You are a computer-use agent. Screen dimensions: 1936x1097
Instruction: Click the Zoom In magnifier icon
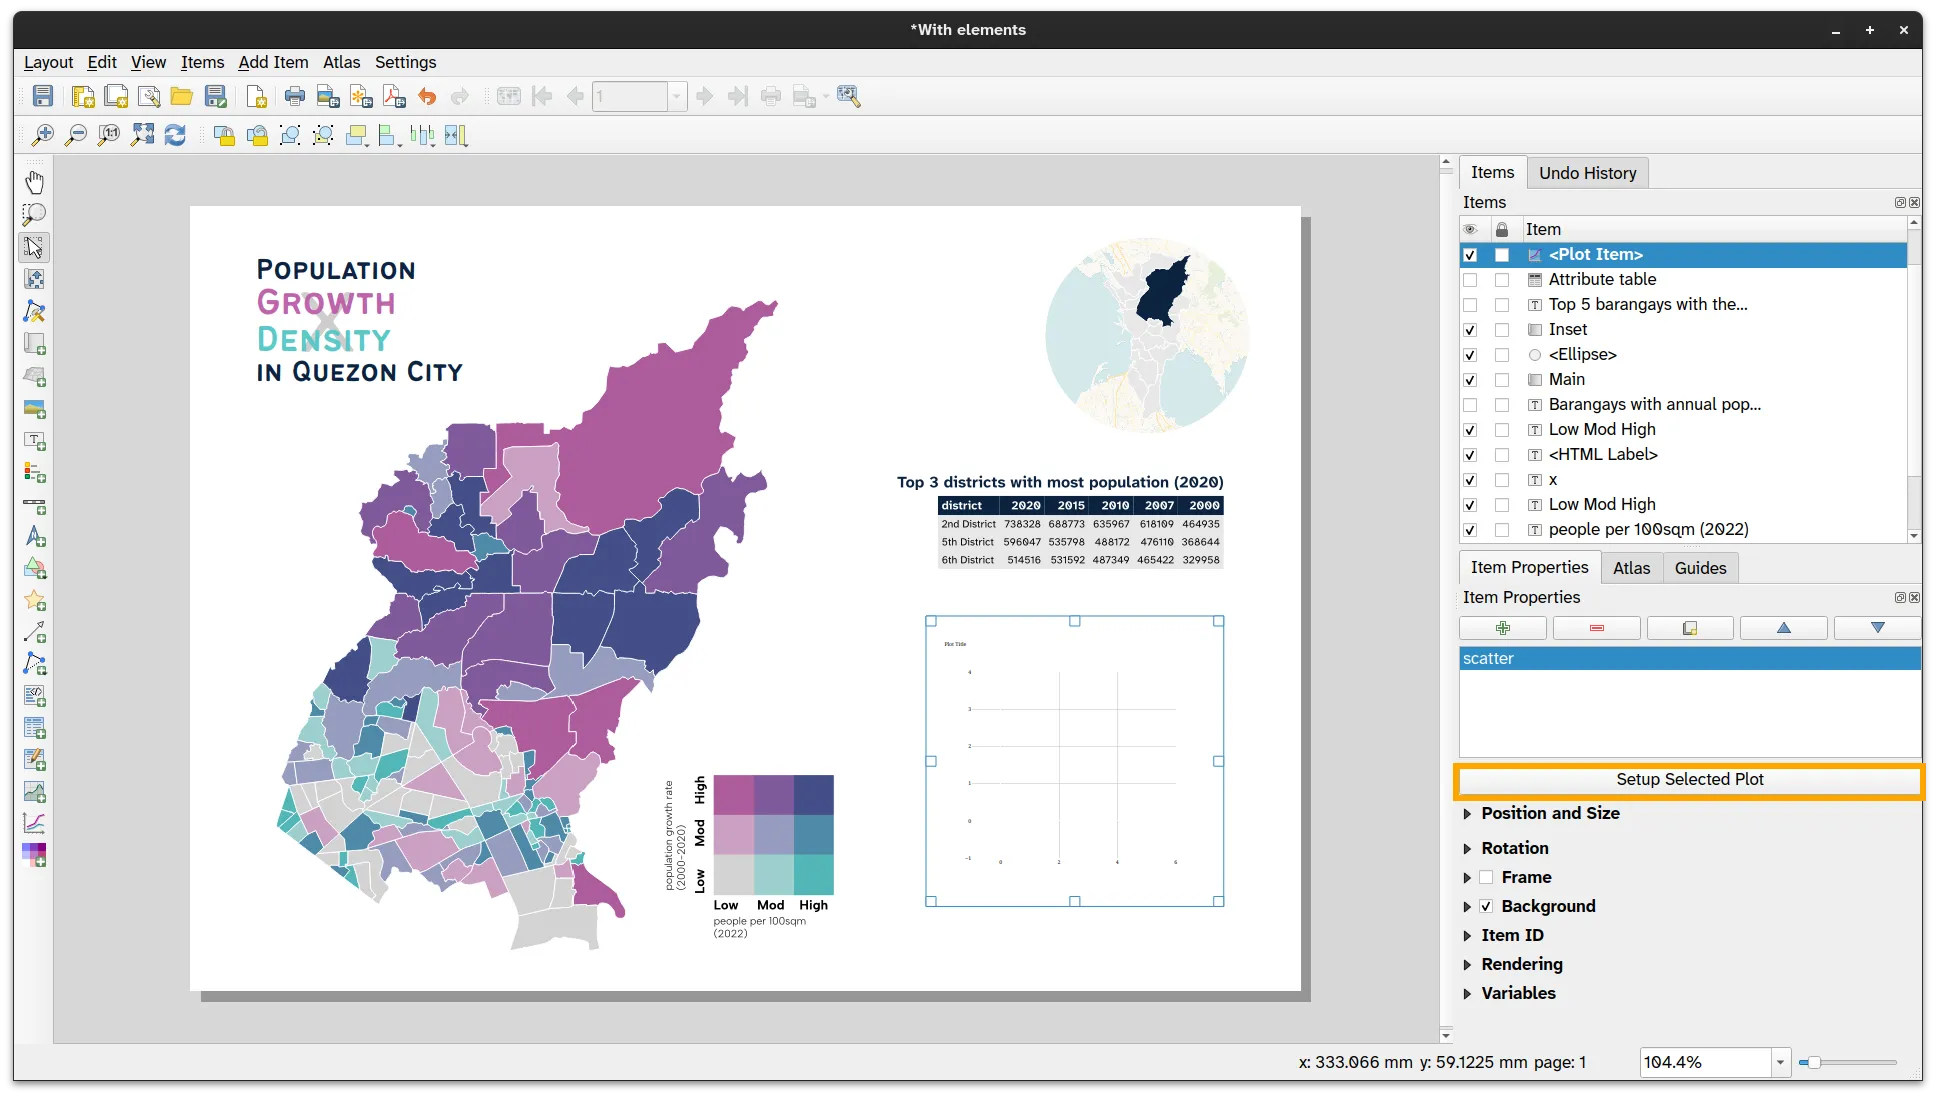click(x=43, y=135)
